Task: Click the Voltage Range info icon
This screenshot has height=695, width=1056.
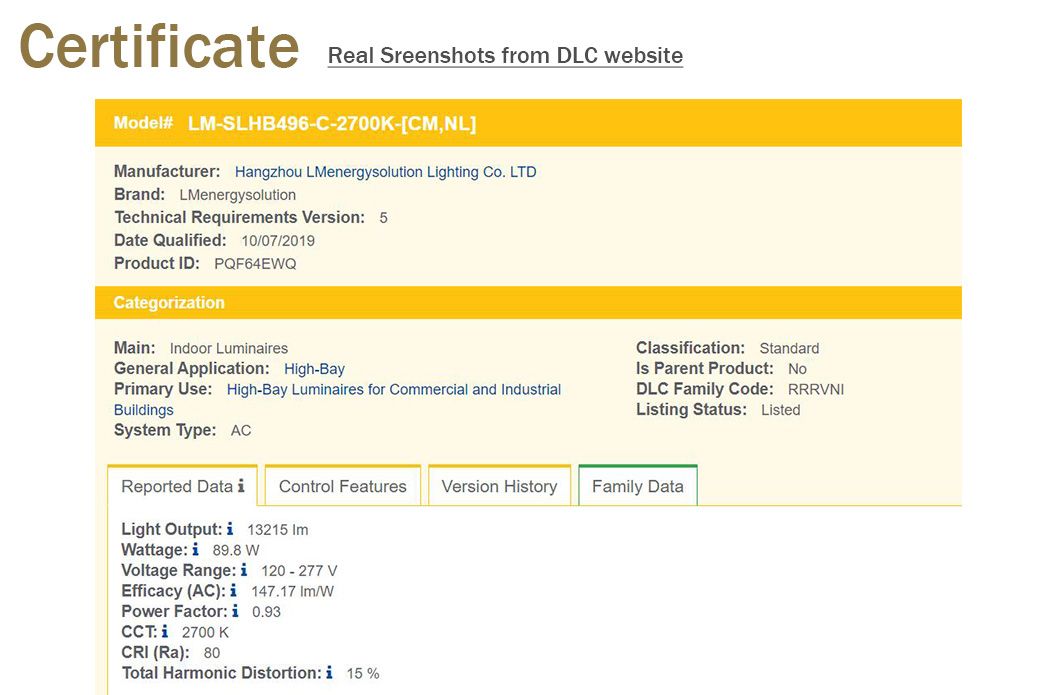Action: [x=244, y=570]
